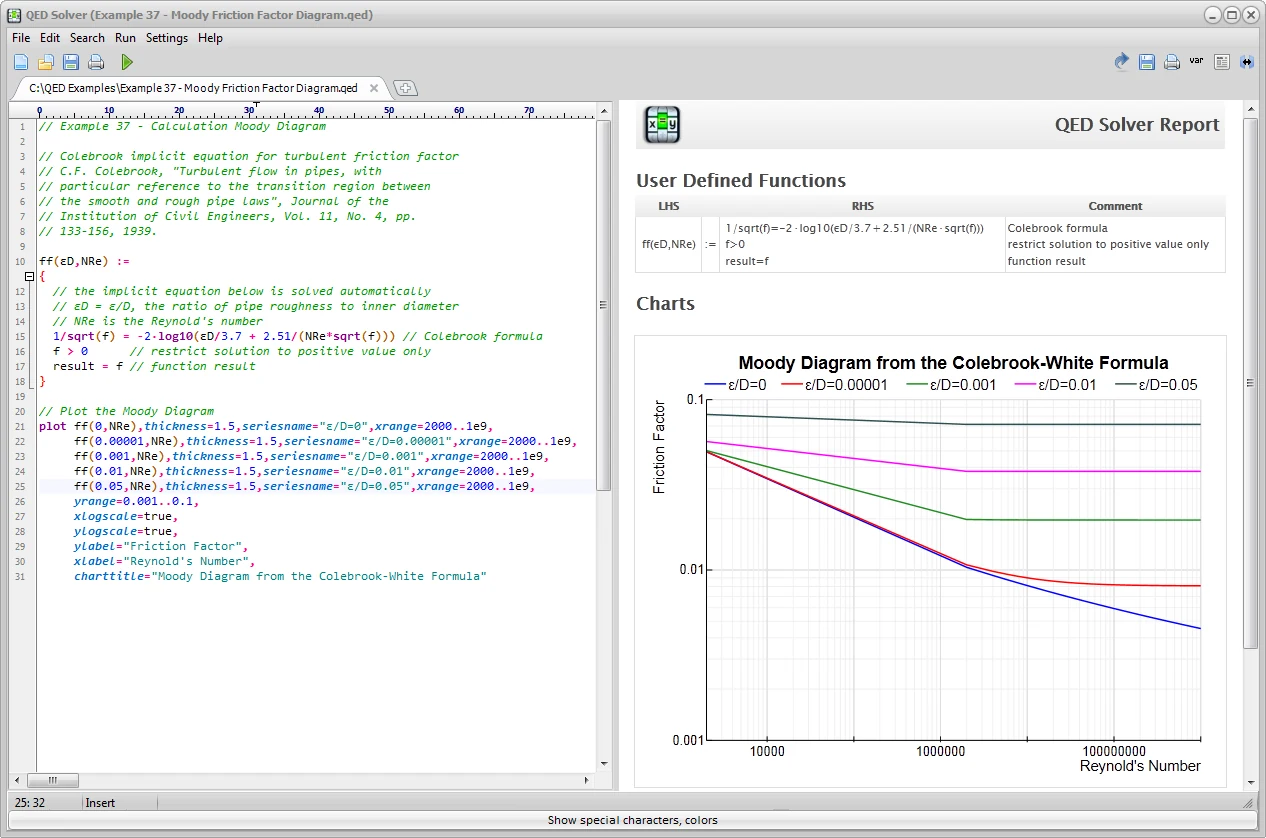Save the script using the left toolbar floppy icon
The image size is (1266, 838).
click(71, 62)
